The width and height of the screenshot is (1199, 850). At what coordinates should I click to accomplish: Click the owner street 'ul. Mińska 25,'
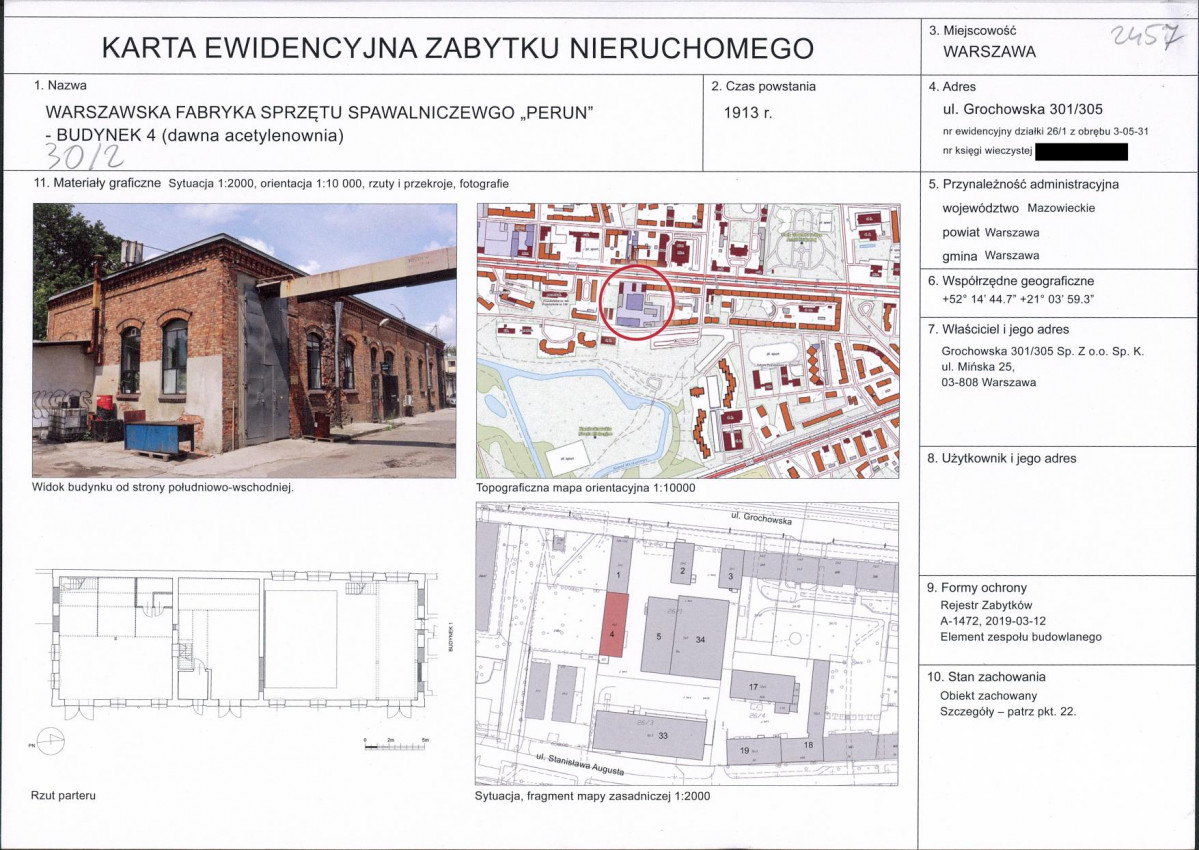pyautogui.click(x=978, y=367)
